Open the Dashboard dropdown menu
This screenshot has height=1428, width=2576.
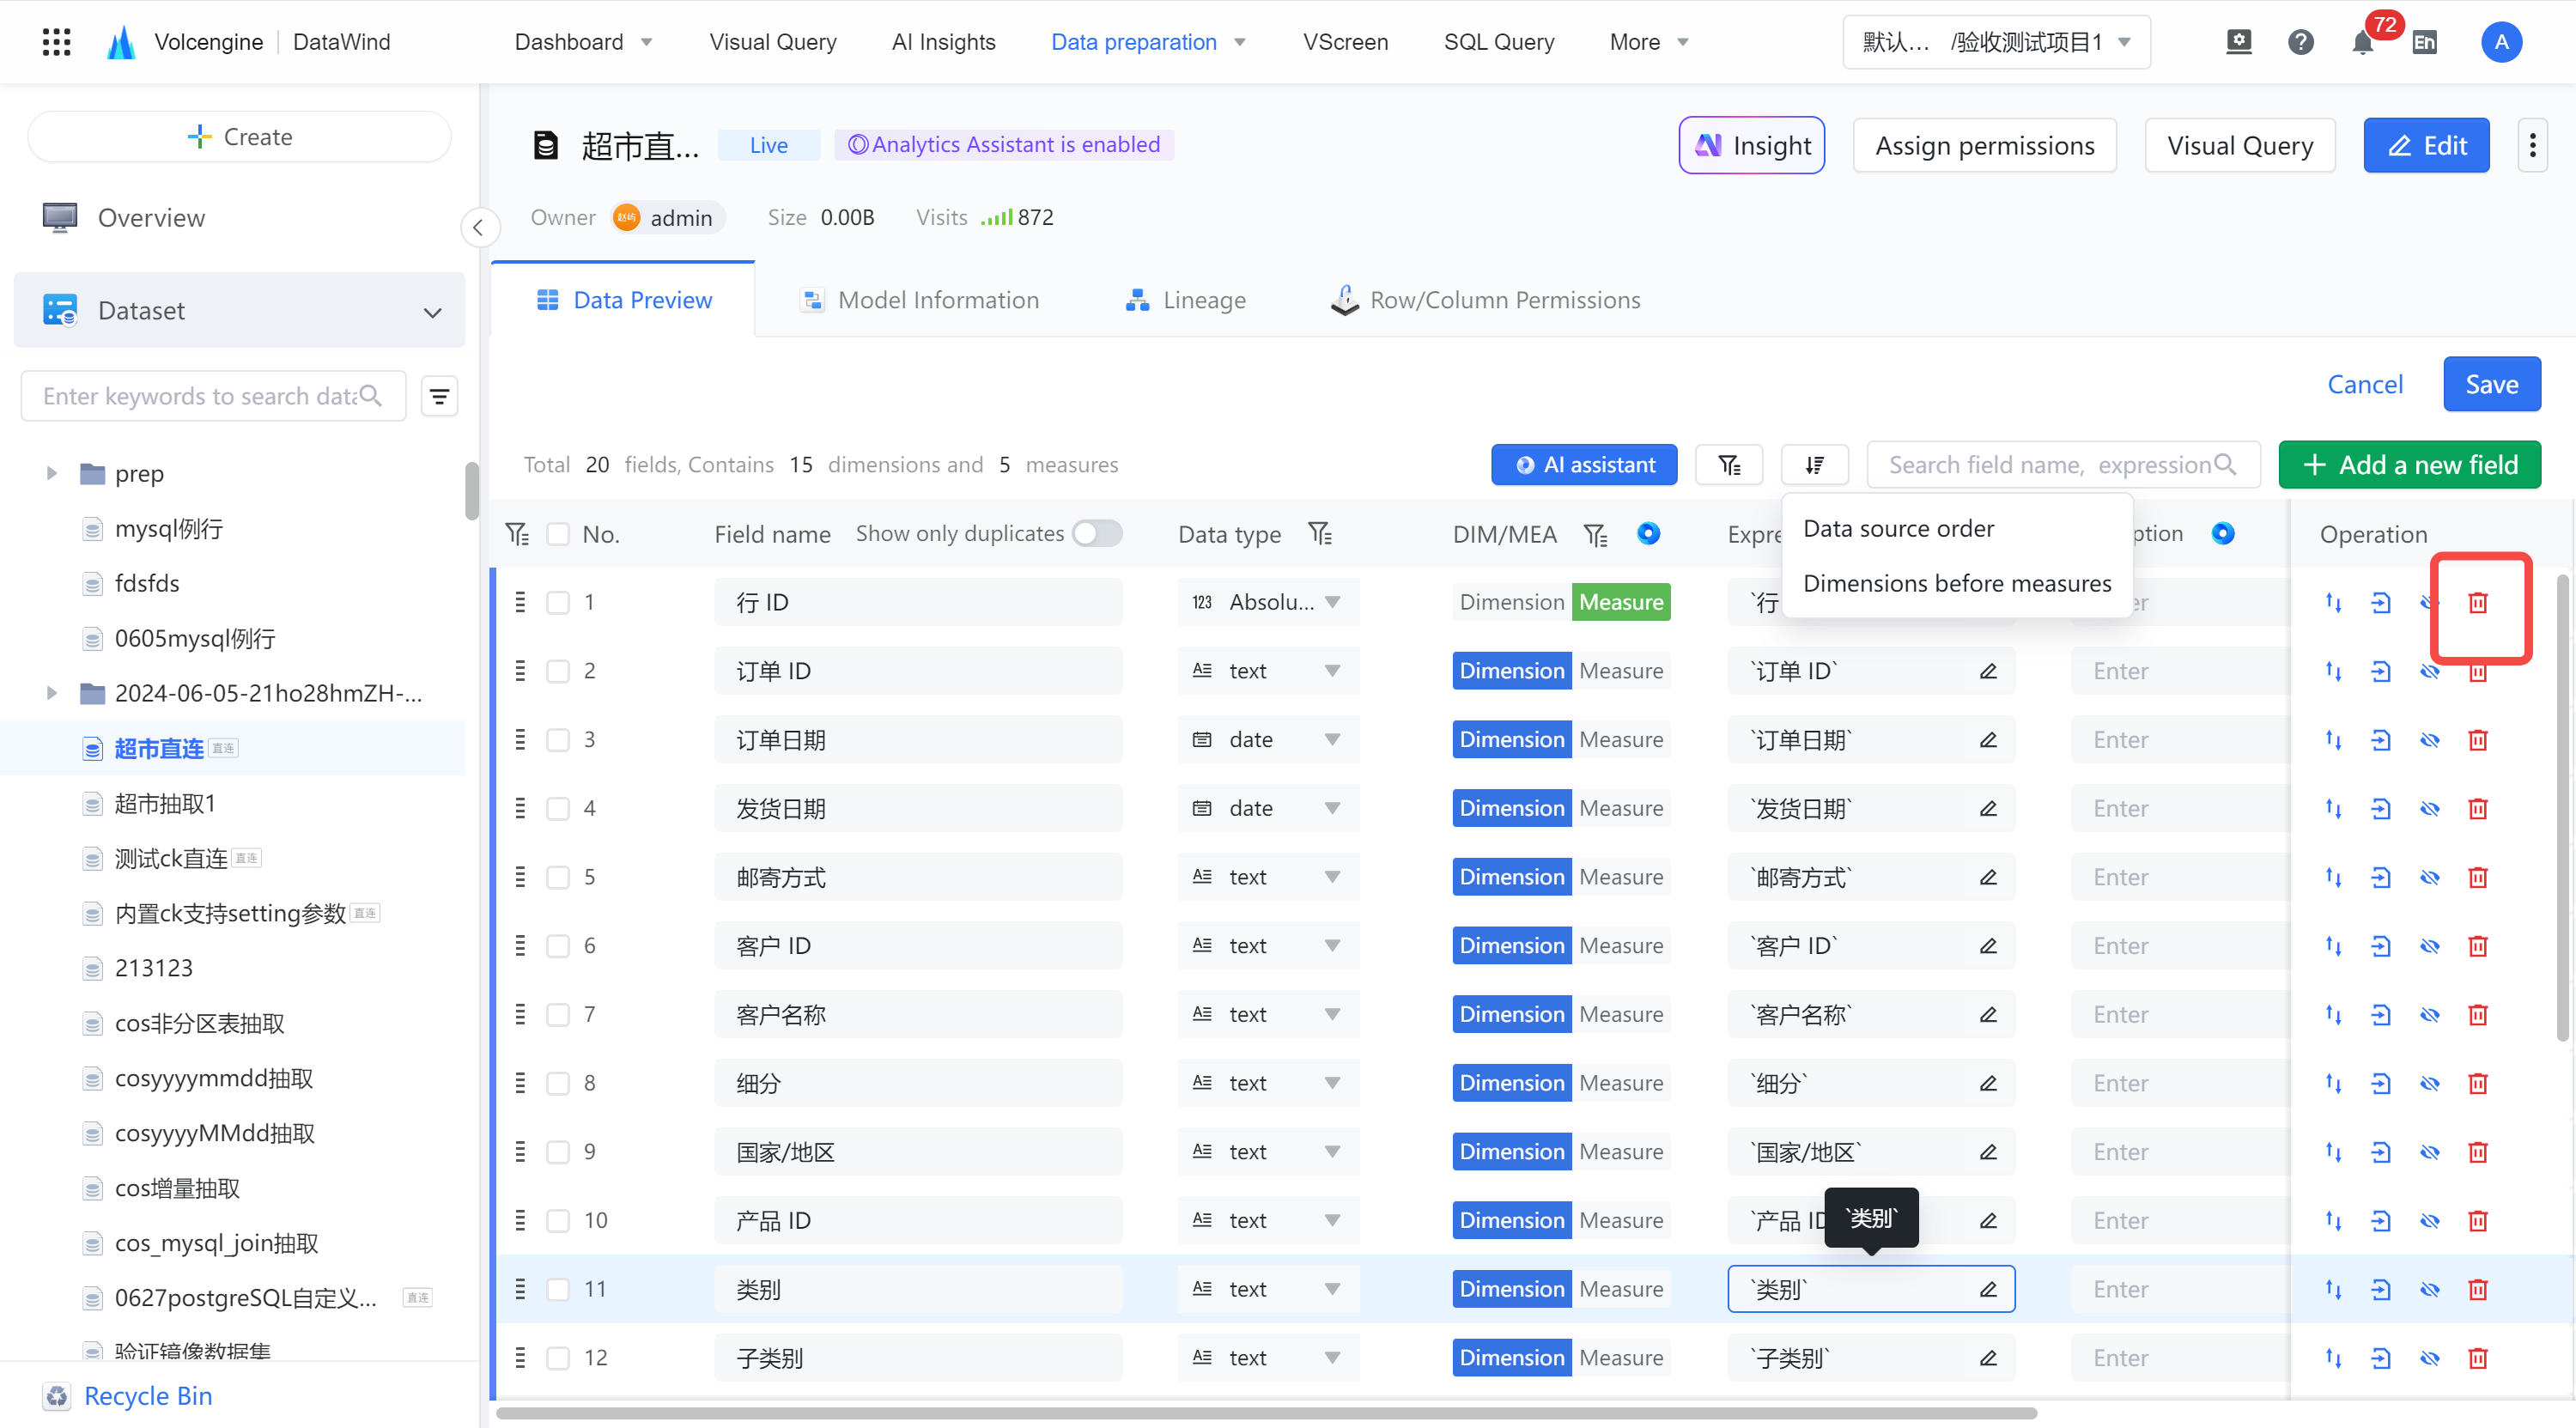(x=583, y=42)
